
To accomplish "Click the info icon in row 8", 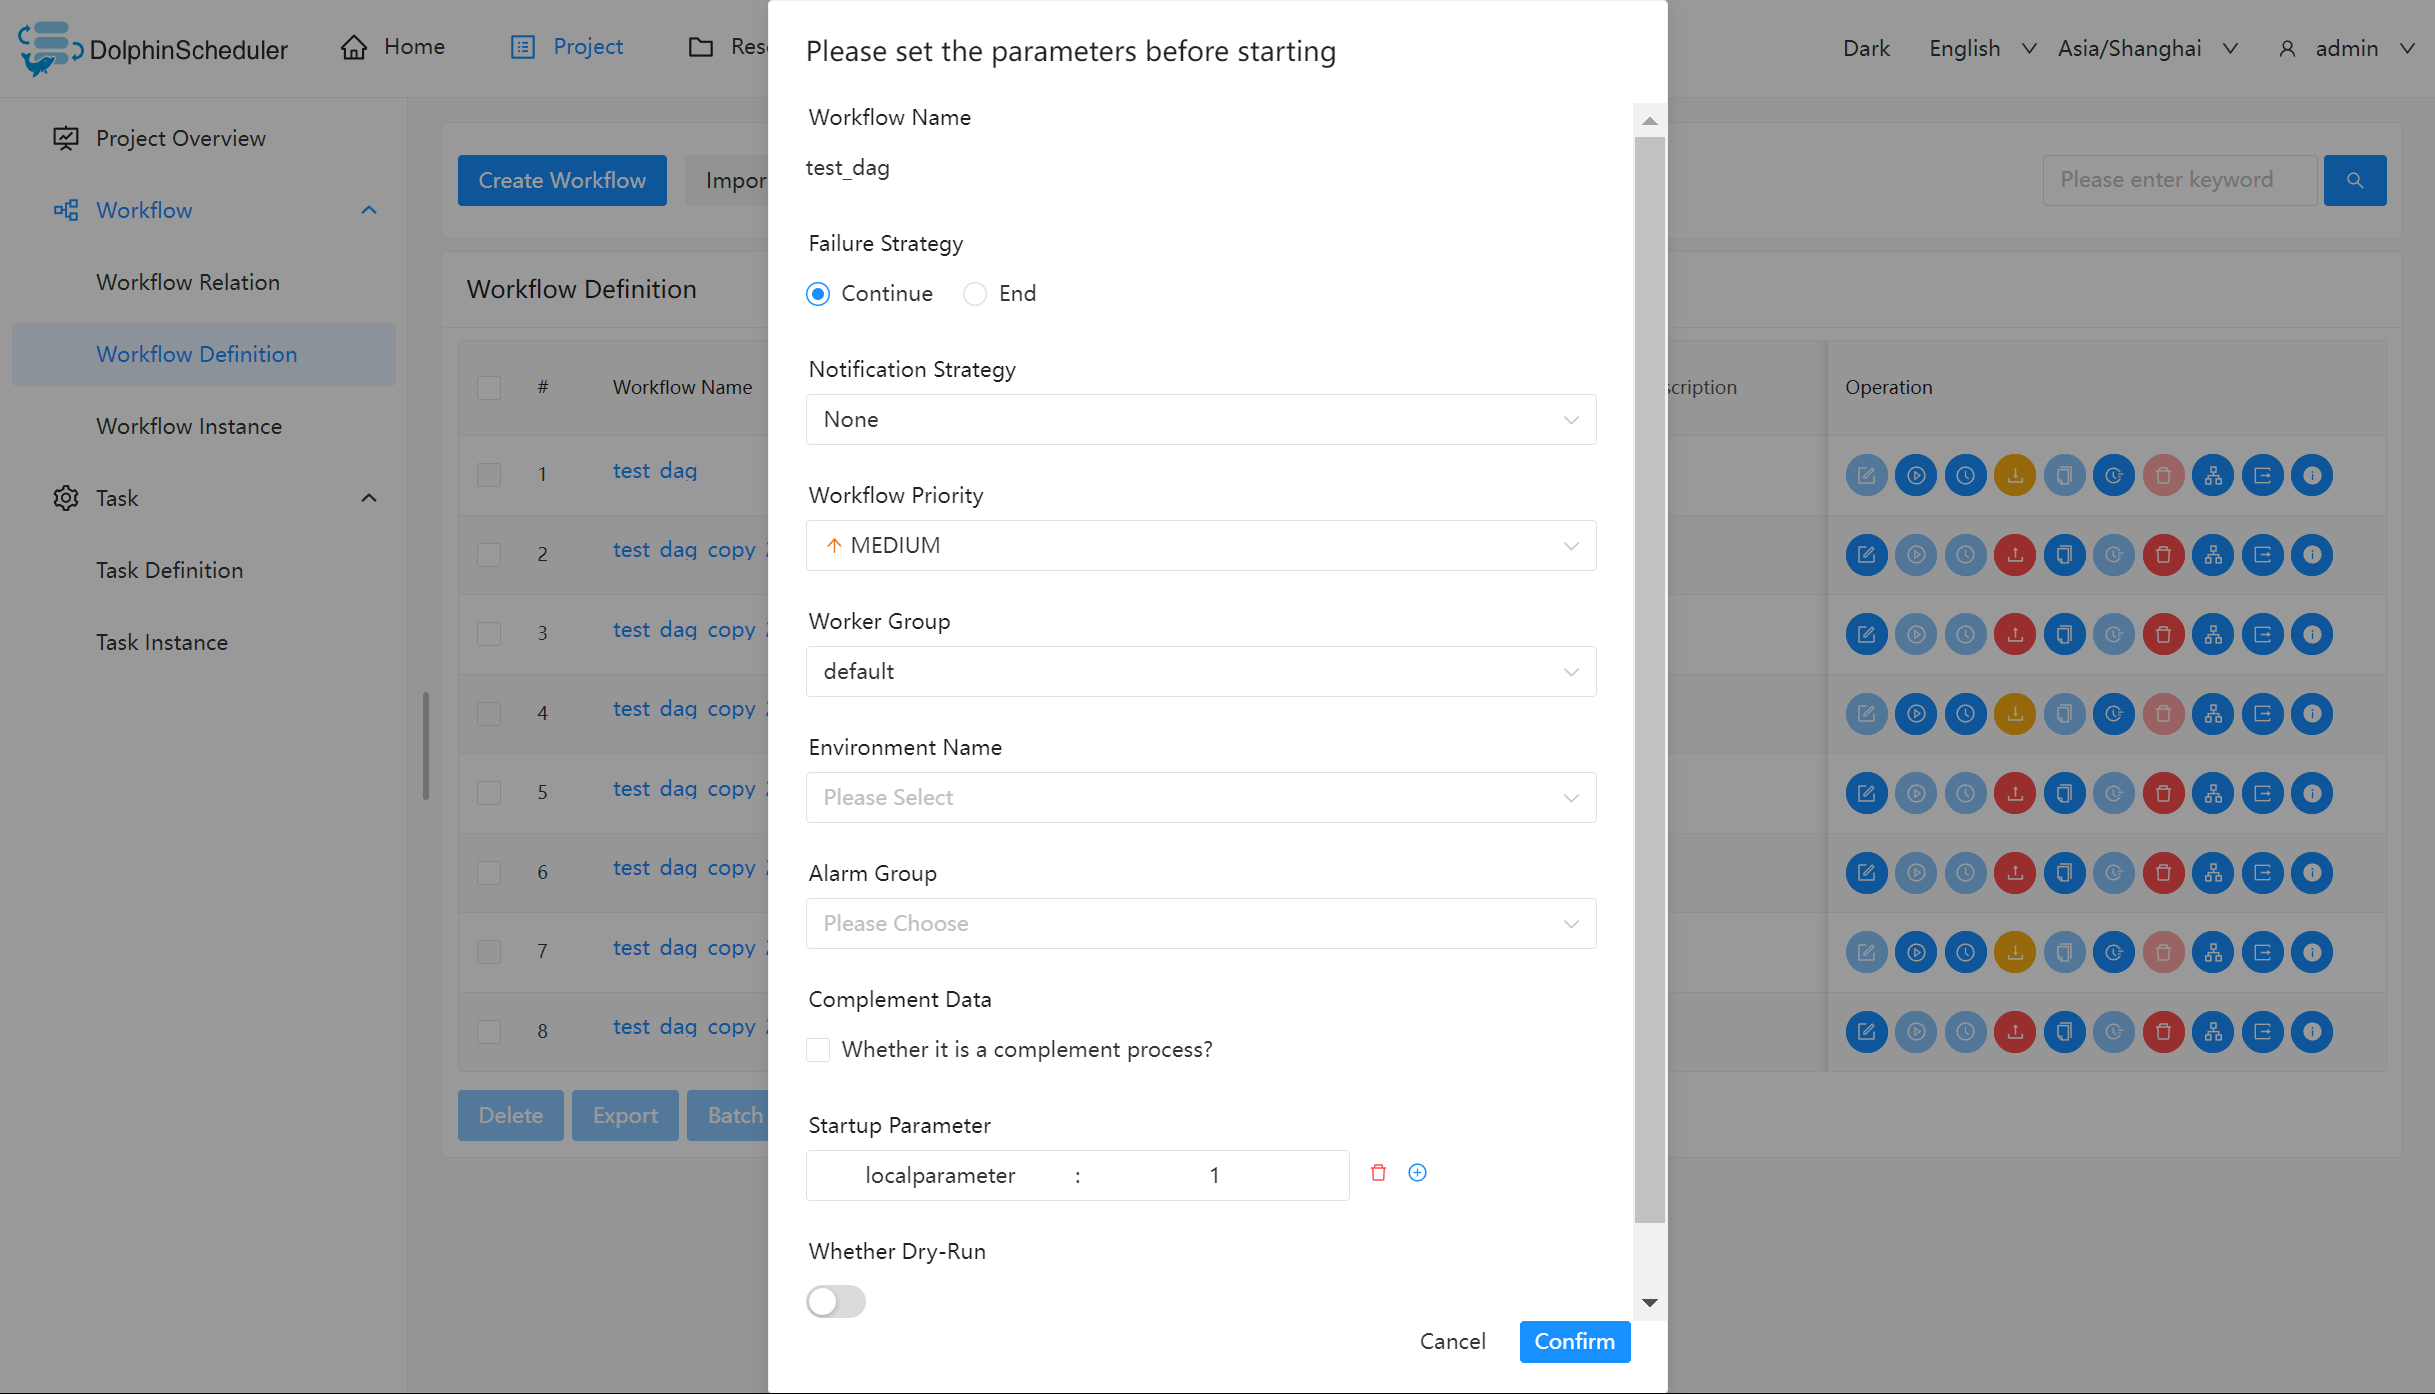I will click(x=2312, y=1031).
